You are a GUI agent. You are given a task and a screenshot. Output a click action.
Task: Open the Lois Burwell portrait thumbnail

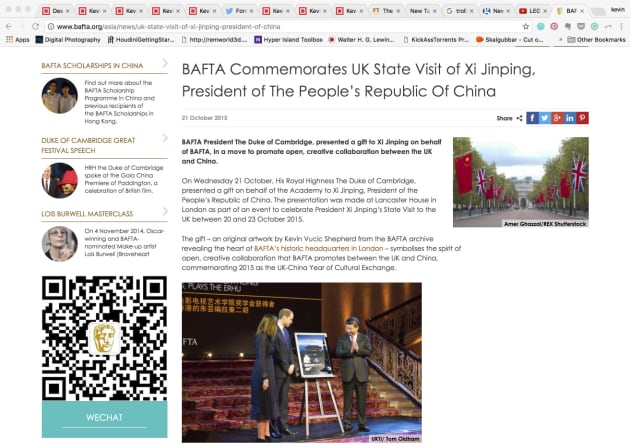point(59,244)
